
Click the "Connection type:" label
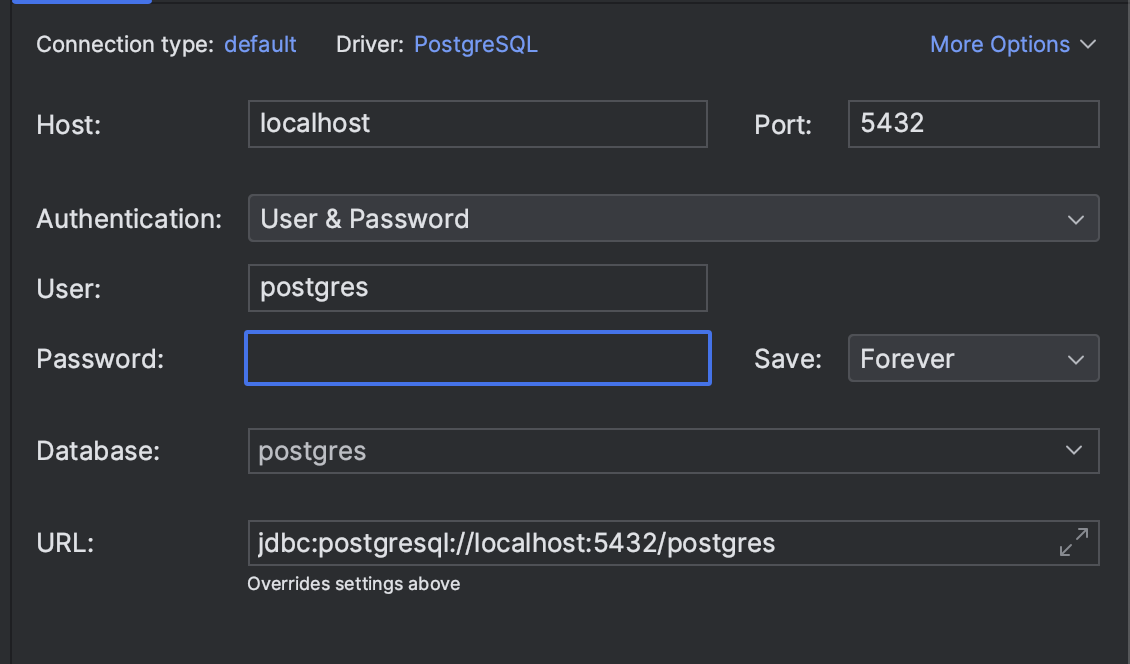coord(125,45)
